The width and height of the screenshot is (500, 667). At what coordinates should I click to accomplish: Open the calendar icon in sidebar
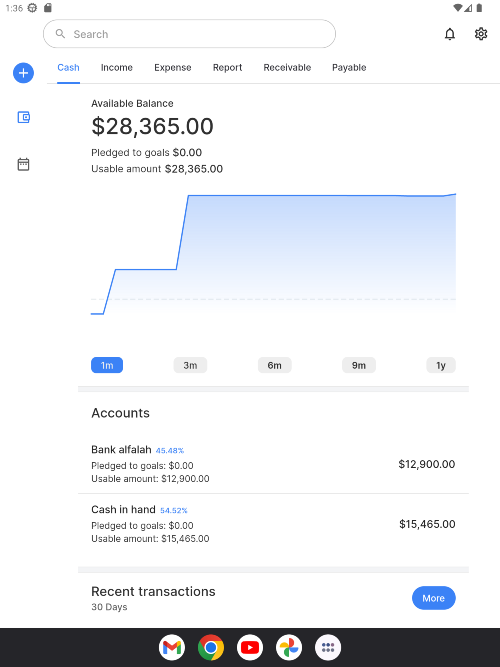coord(23,164)
